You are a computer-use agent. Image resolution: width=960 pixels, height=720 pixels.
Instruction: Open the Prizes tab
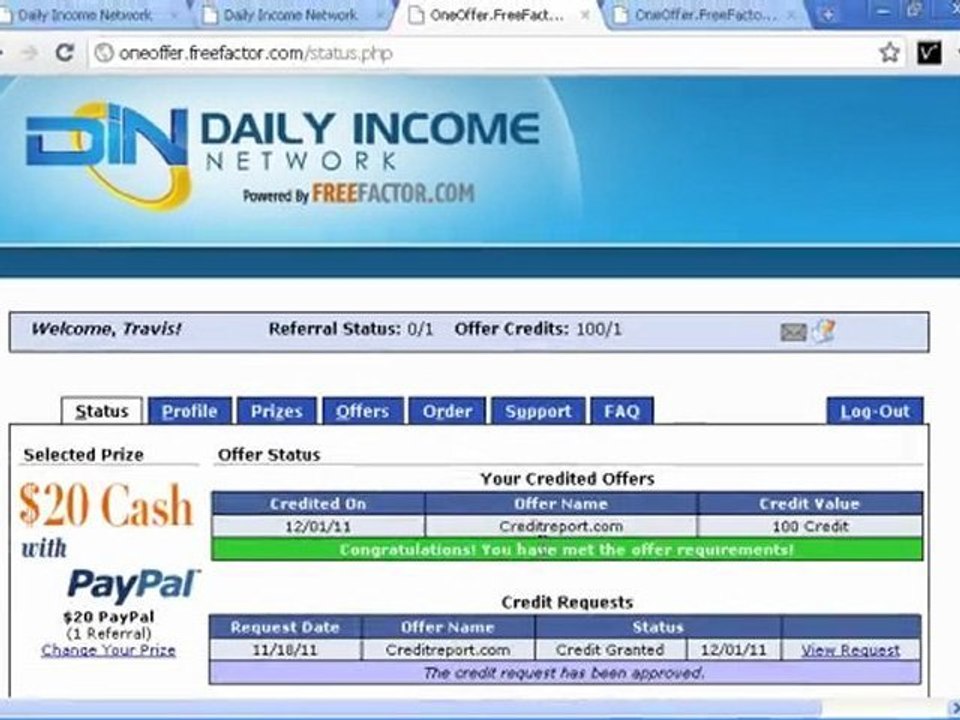pyautogui.click(x=277, y=411)
